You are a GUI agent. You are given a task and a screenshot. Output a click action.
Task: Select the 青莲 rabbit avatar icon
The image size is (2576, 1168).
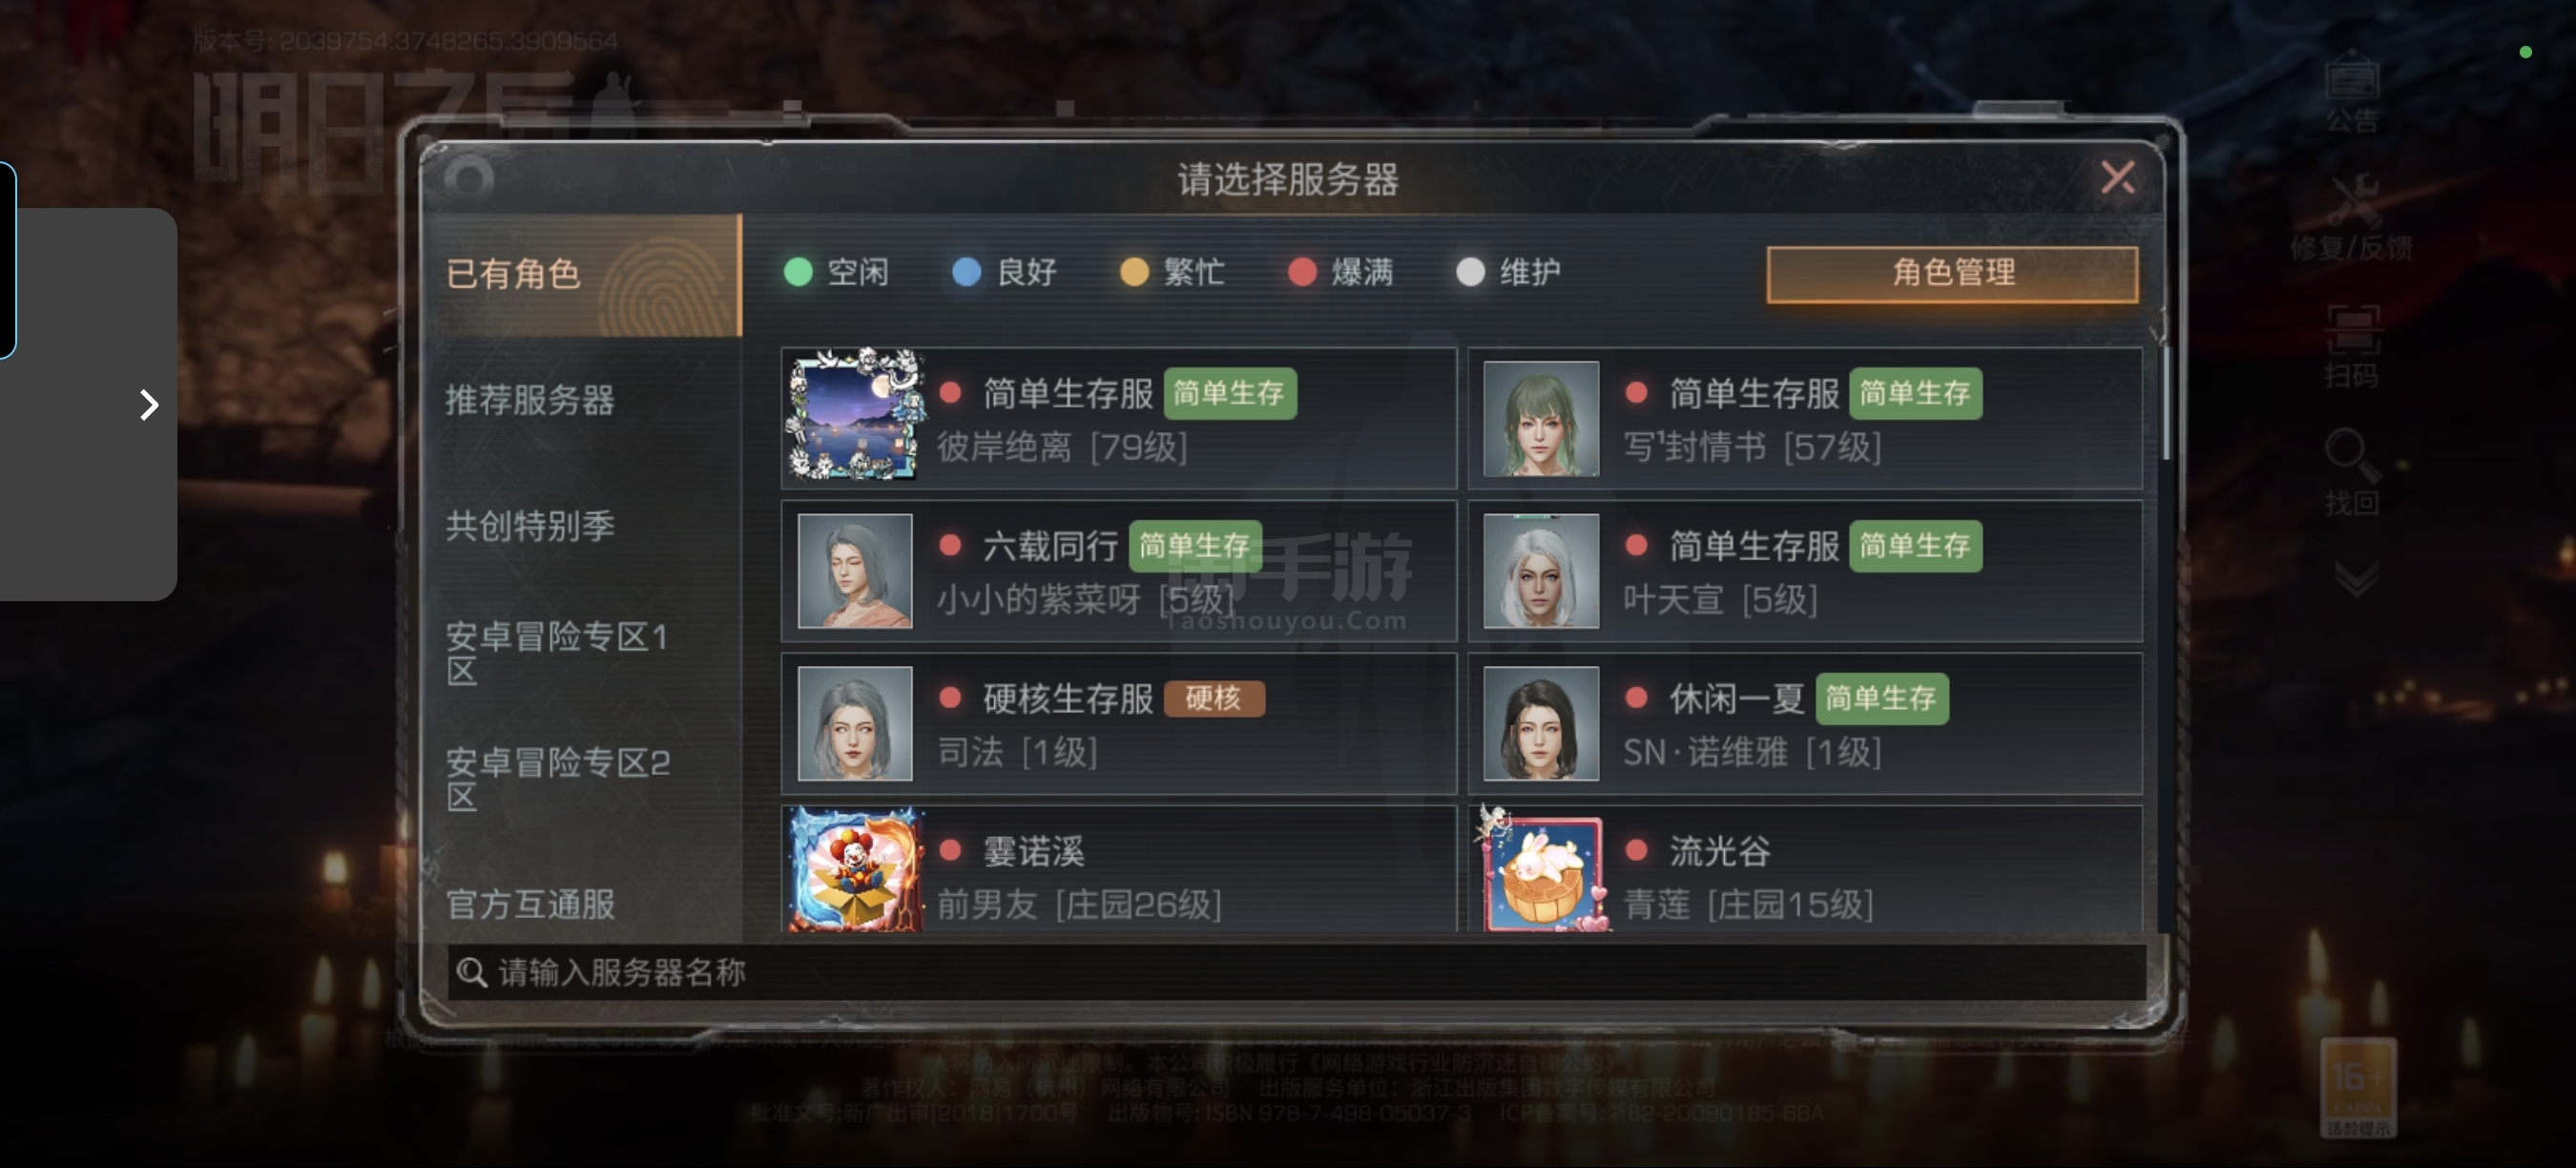point(1542,870)
